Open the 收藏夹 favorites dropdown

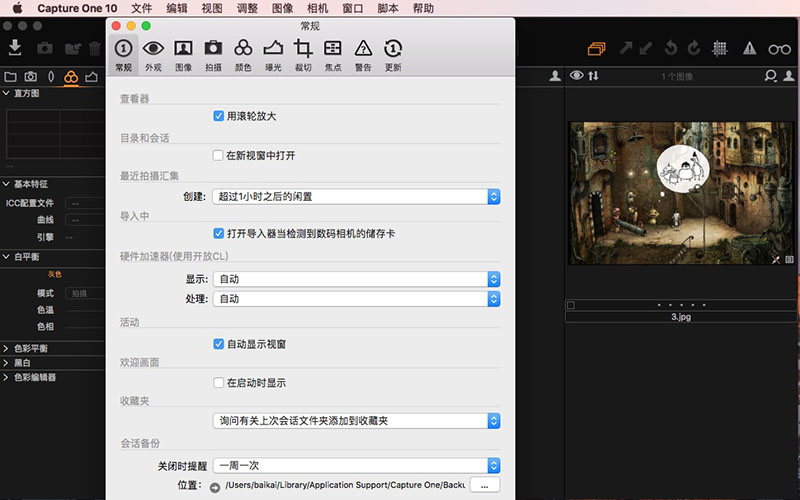click(356, 421)
